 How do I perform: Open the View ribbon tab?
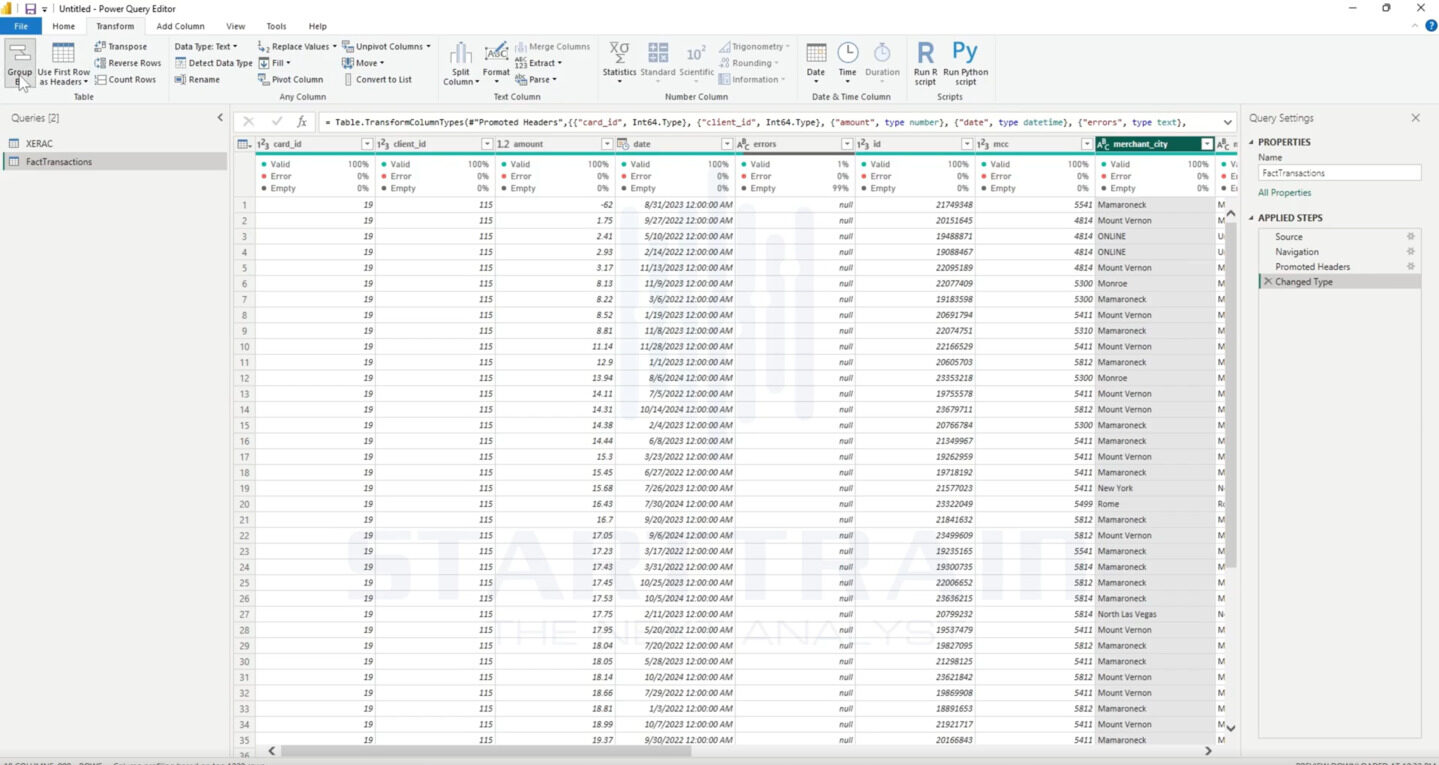point(236,26)
